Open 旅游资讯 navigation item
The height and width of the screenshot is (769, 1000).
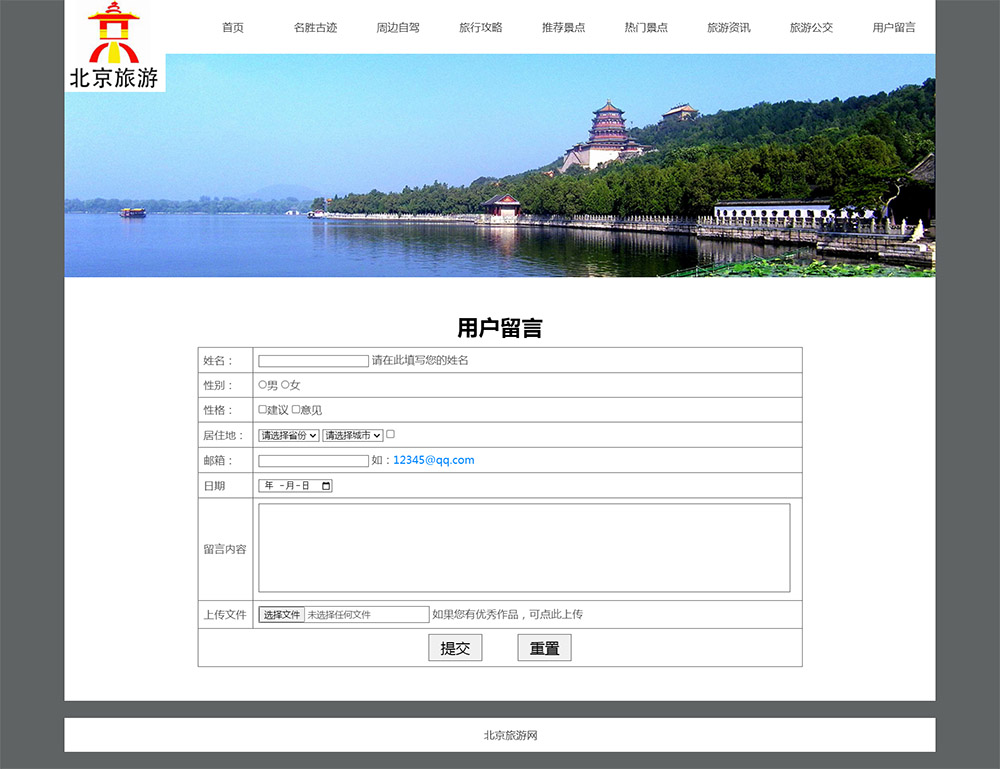coord(729,27)
